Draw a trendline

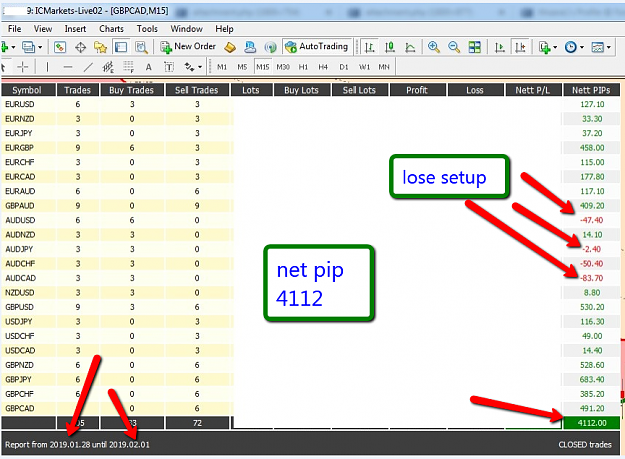click(x=88, y=67)
